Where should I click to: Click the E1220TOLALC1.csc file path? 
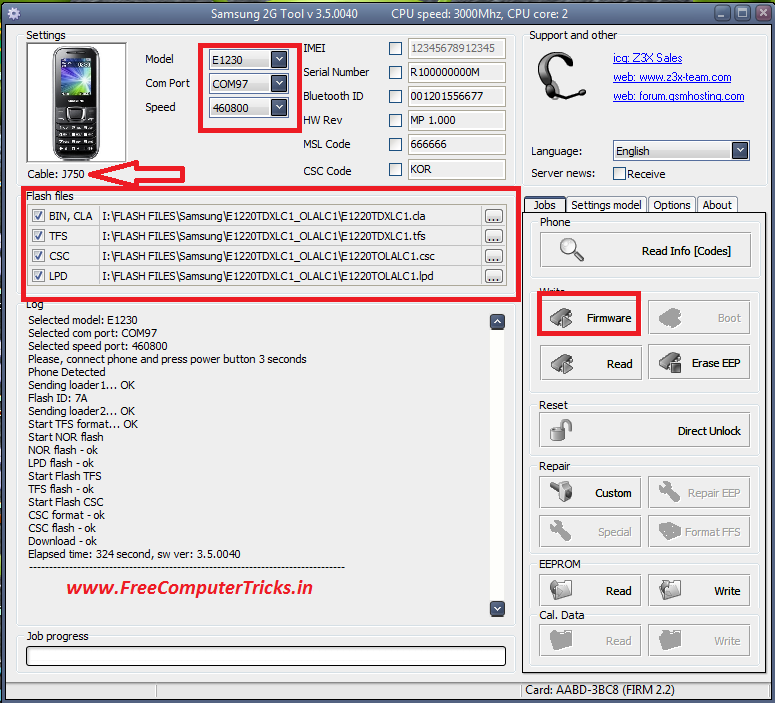coord(268,256)
